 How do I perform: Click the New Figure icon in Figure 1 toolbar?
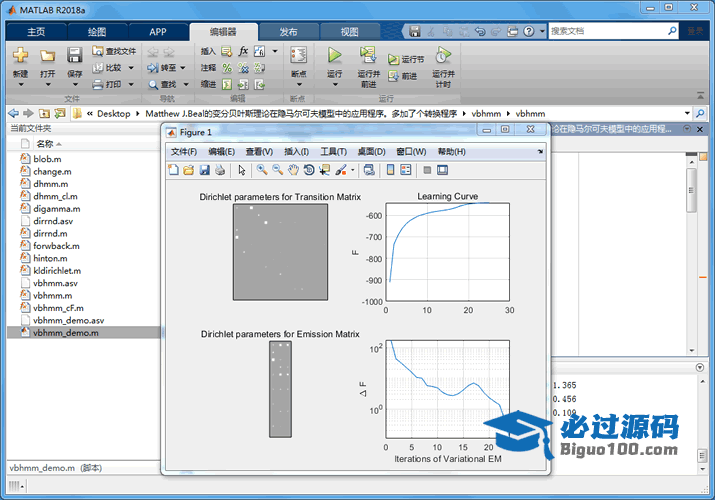point(173,170)
